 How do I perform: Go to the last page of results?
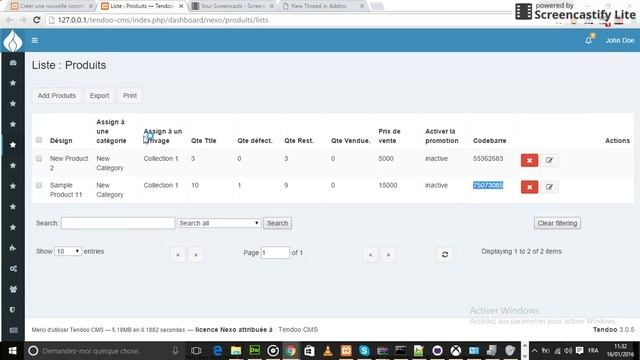coord(388,254)
